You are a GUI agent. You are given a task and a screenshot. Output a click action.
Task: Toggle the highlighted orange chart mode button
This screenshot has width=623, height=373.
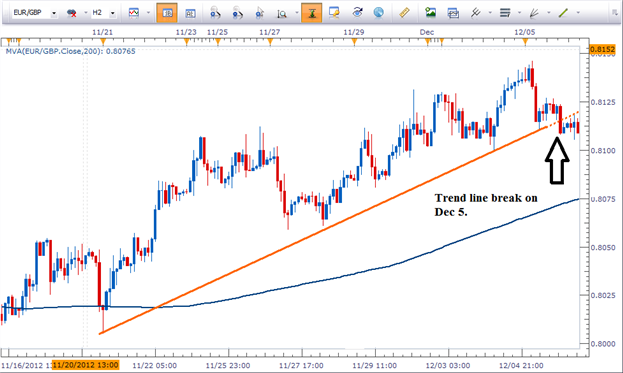tap(167, 13)
